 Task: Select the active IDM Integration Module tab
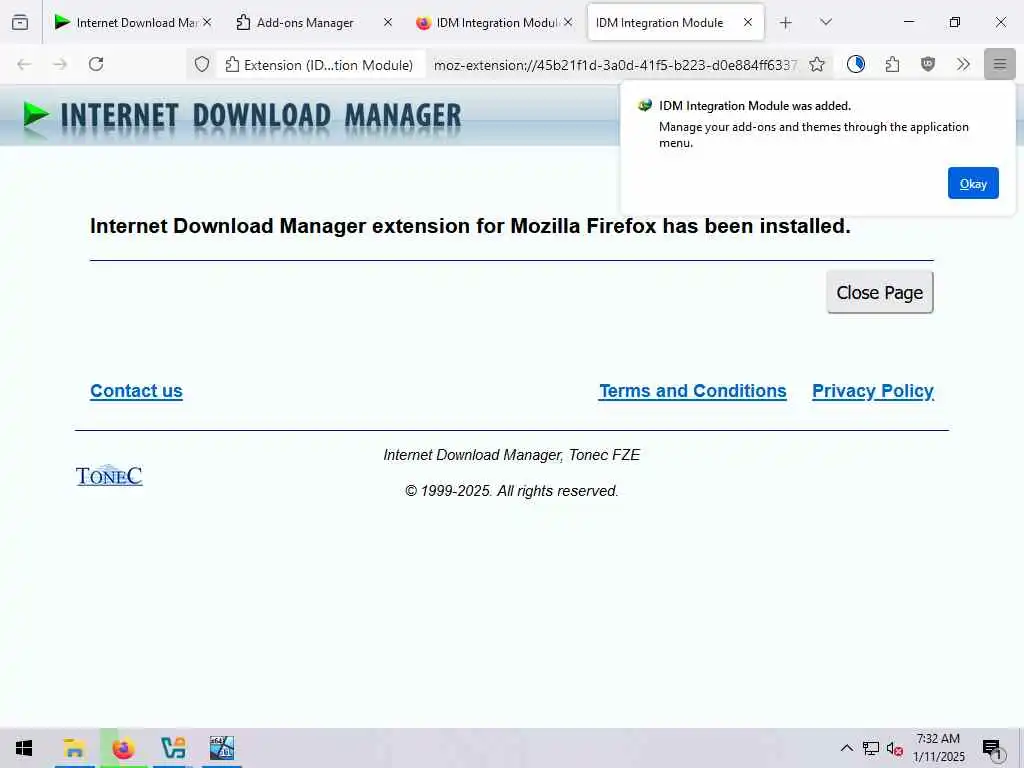[x=675, y=23]
